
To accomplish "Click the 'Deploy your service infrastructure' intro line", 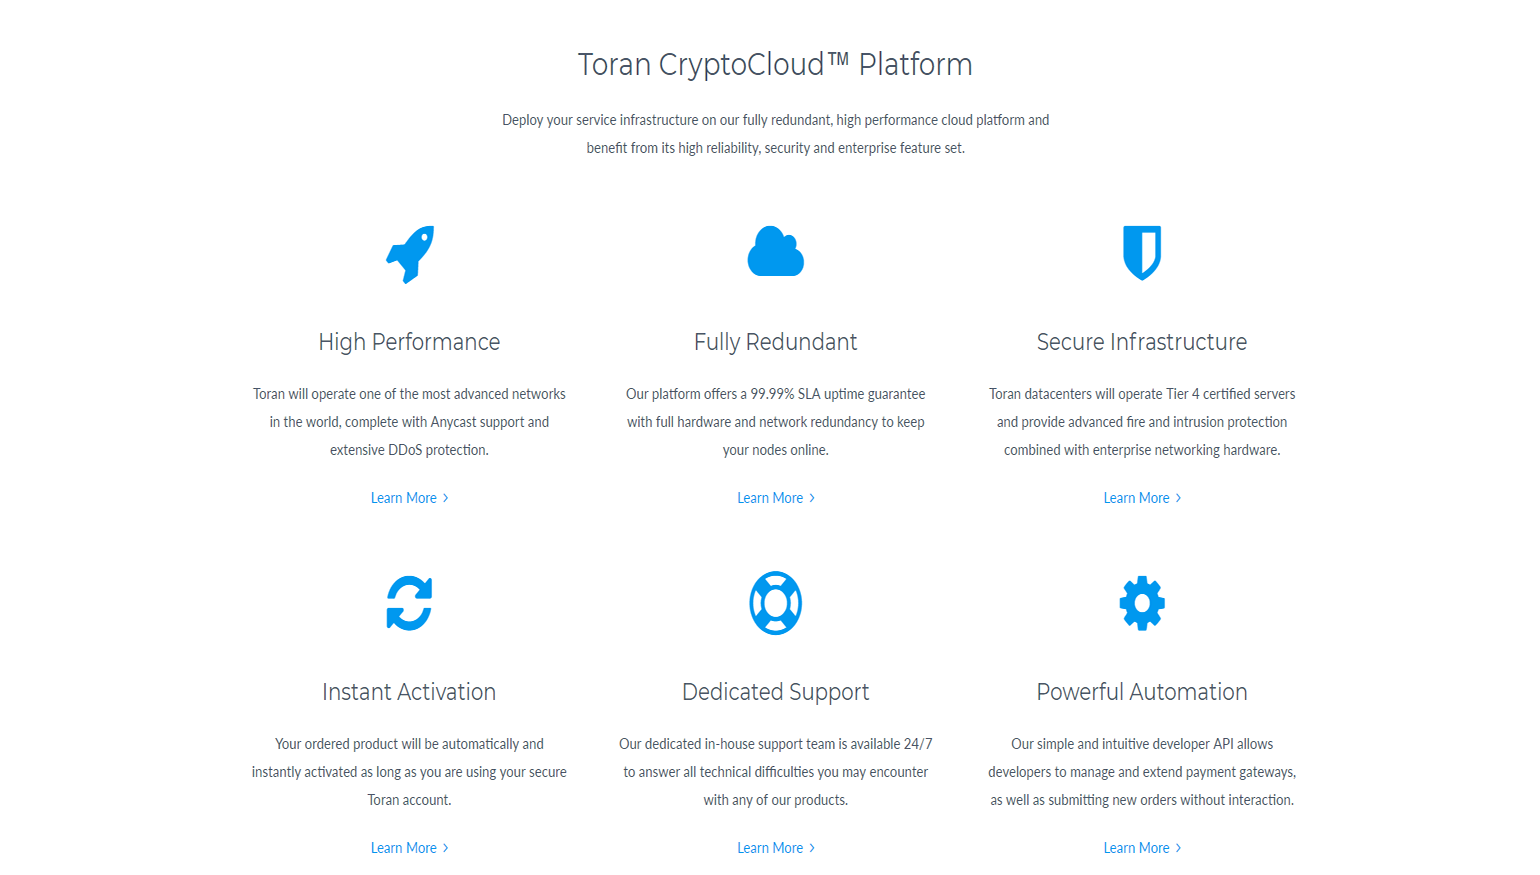I will 776,120.
